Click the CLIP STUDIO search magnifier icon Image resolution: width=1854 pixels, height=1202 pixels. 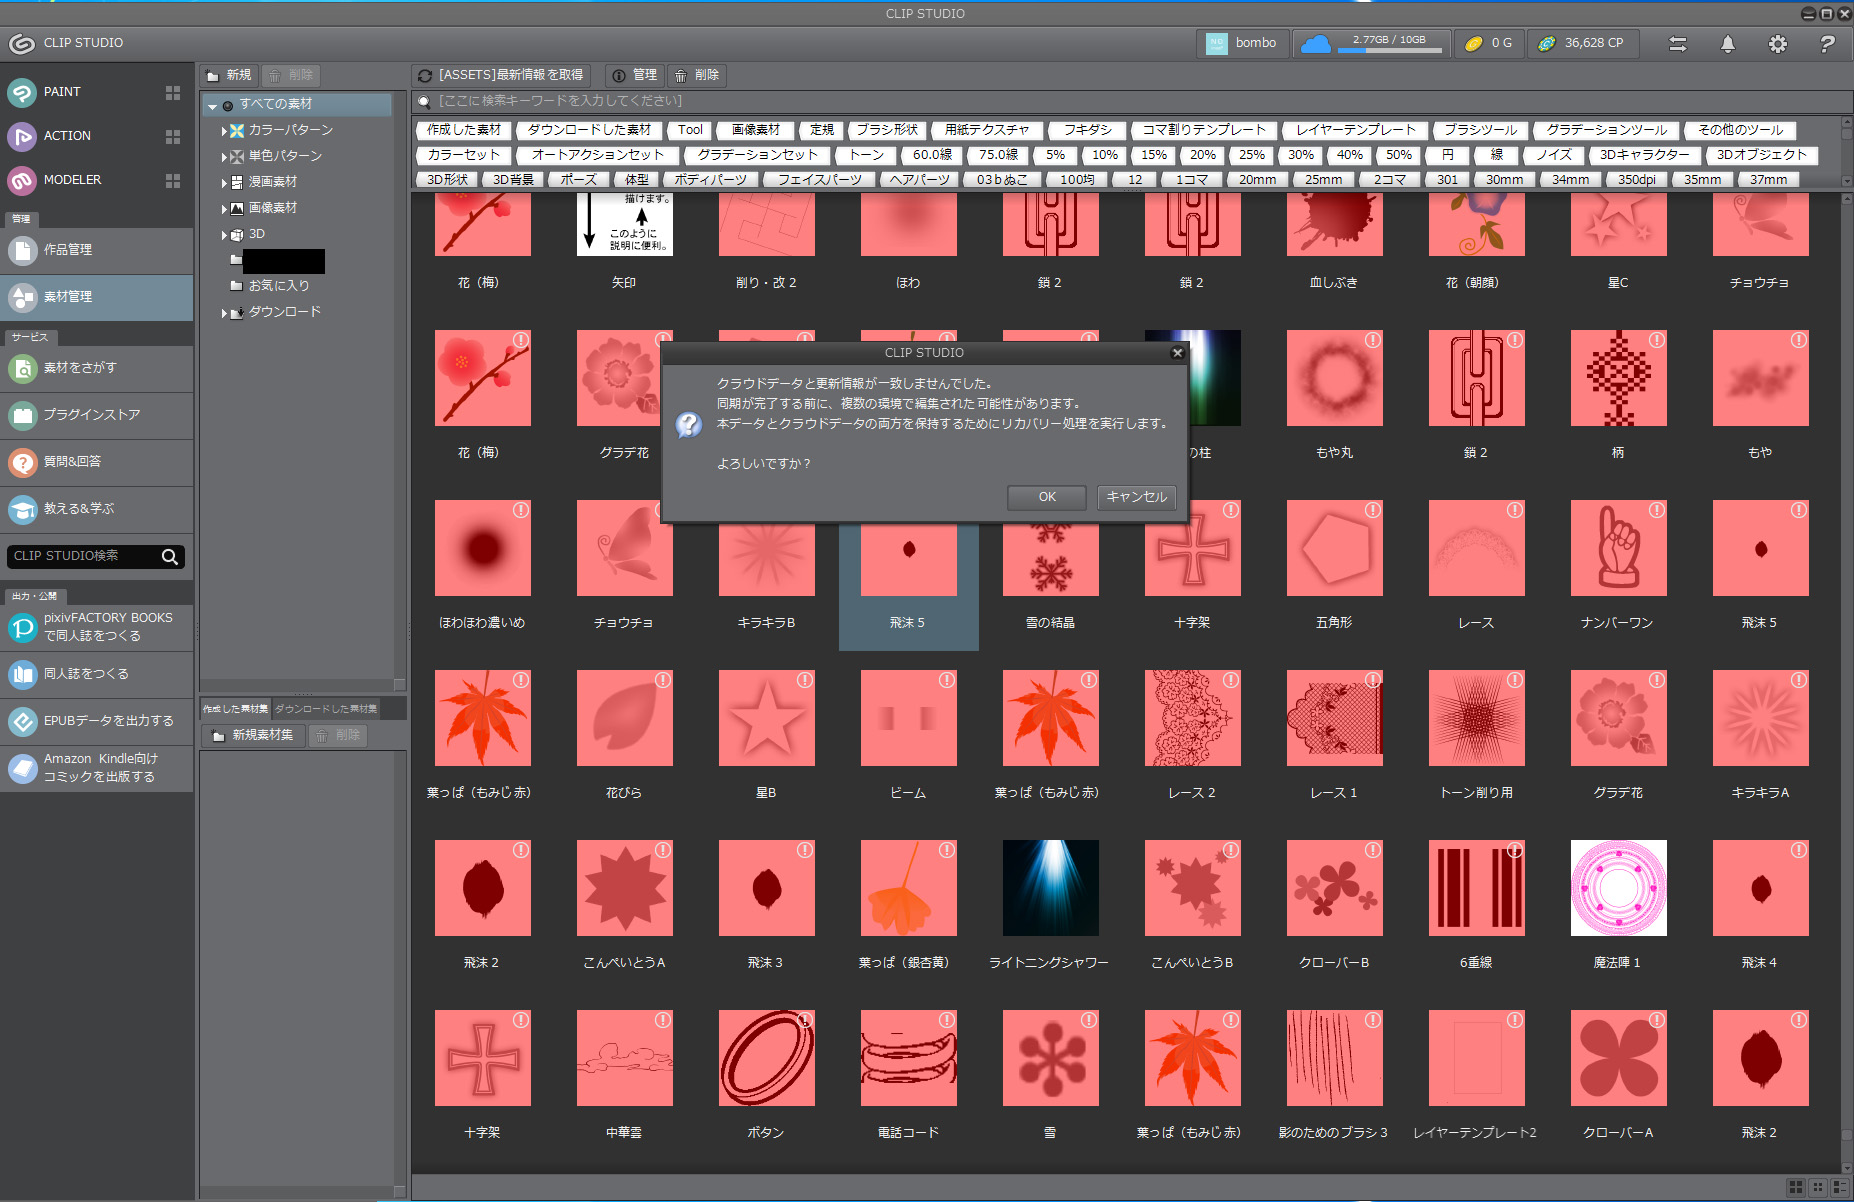click(170, 557)
